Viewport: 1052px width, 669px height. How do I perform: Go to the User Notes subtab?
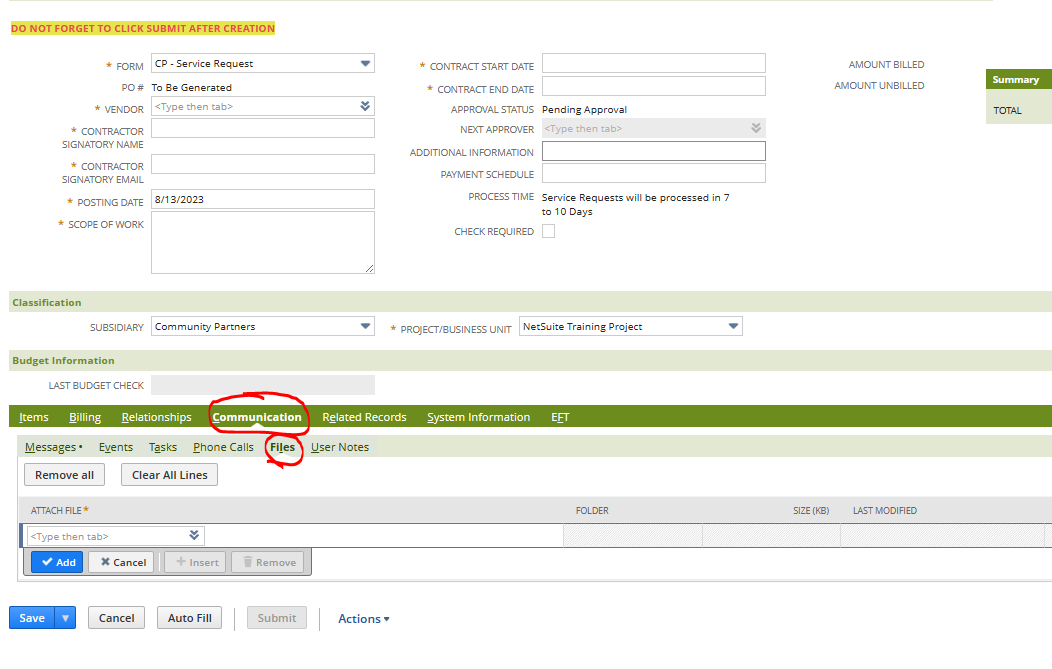340,447
